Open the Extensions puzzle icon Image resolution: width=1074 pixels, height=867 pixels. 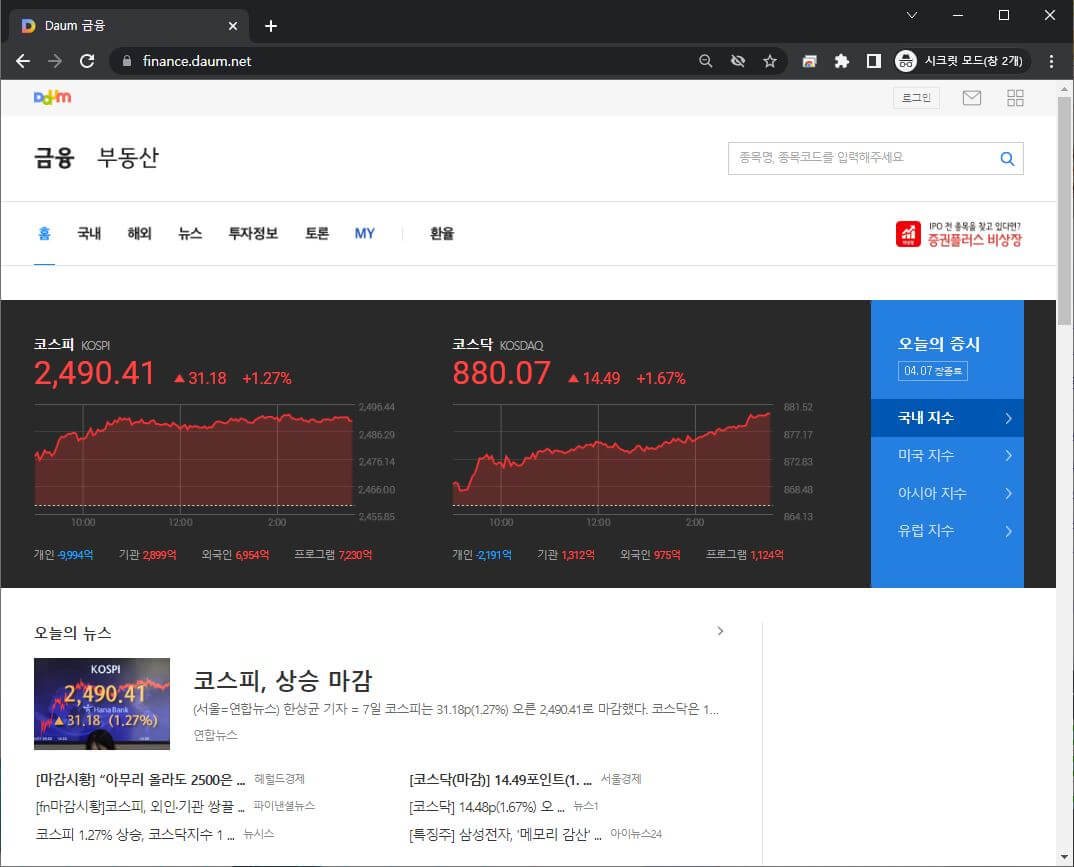pos(842,61)
